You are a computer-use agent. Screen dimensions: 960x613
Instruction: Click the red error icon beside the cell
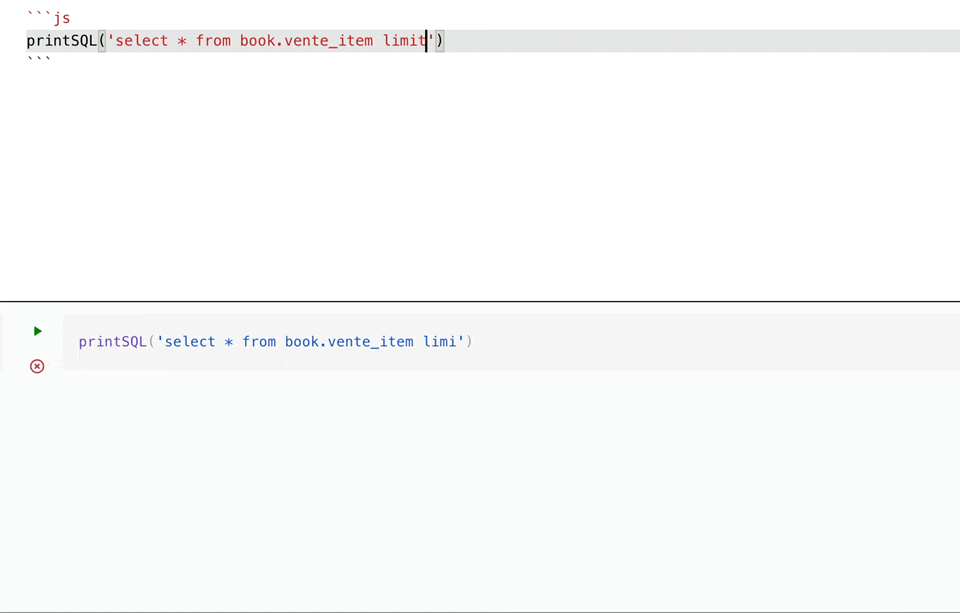coord(37,366)
